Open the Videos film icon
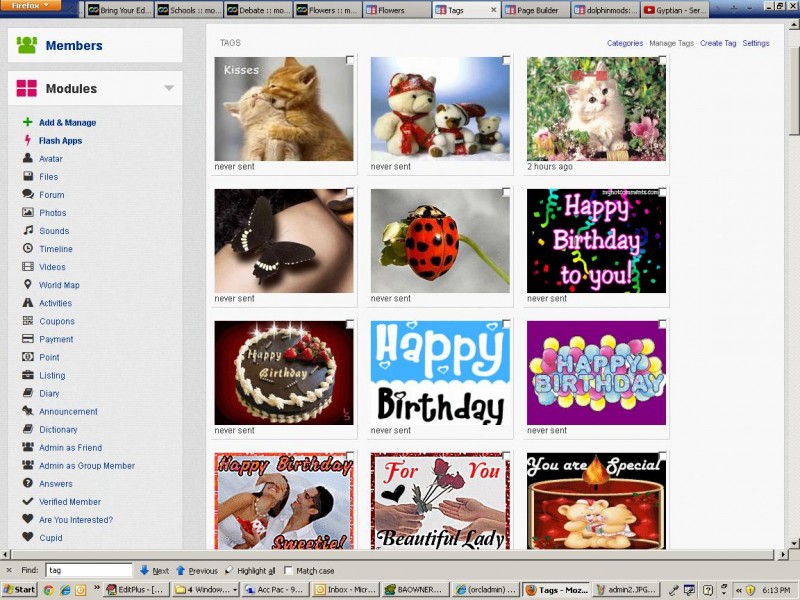The height and width of the screenshot is (600, 800). (28, 267)
